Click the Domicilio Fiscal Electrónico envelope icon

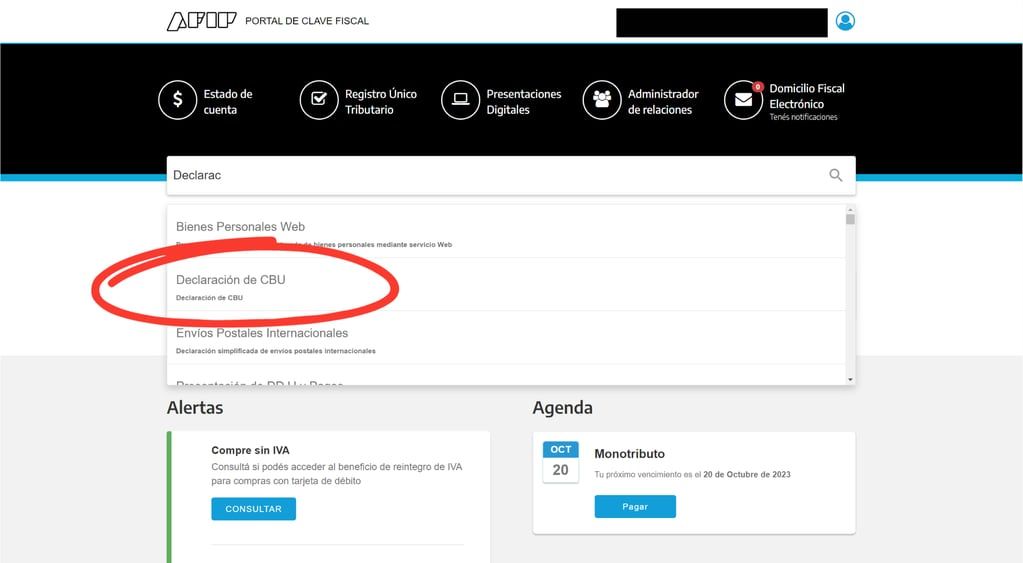(743, 100)
